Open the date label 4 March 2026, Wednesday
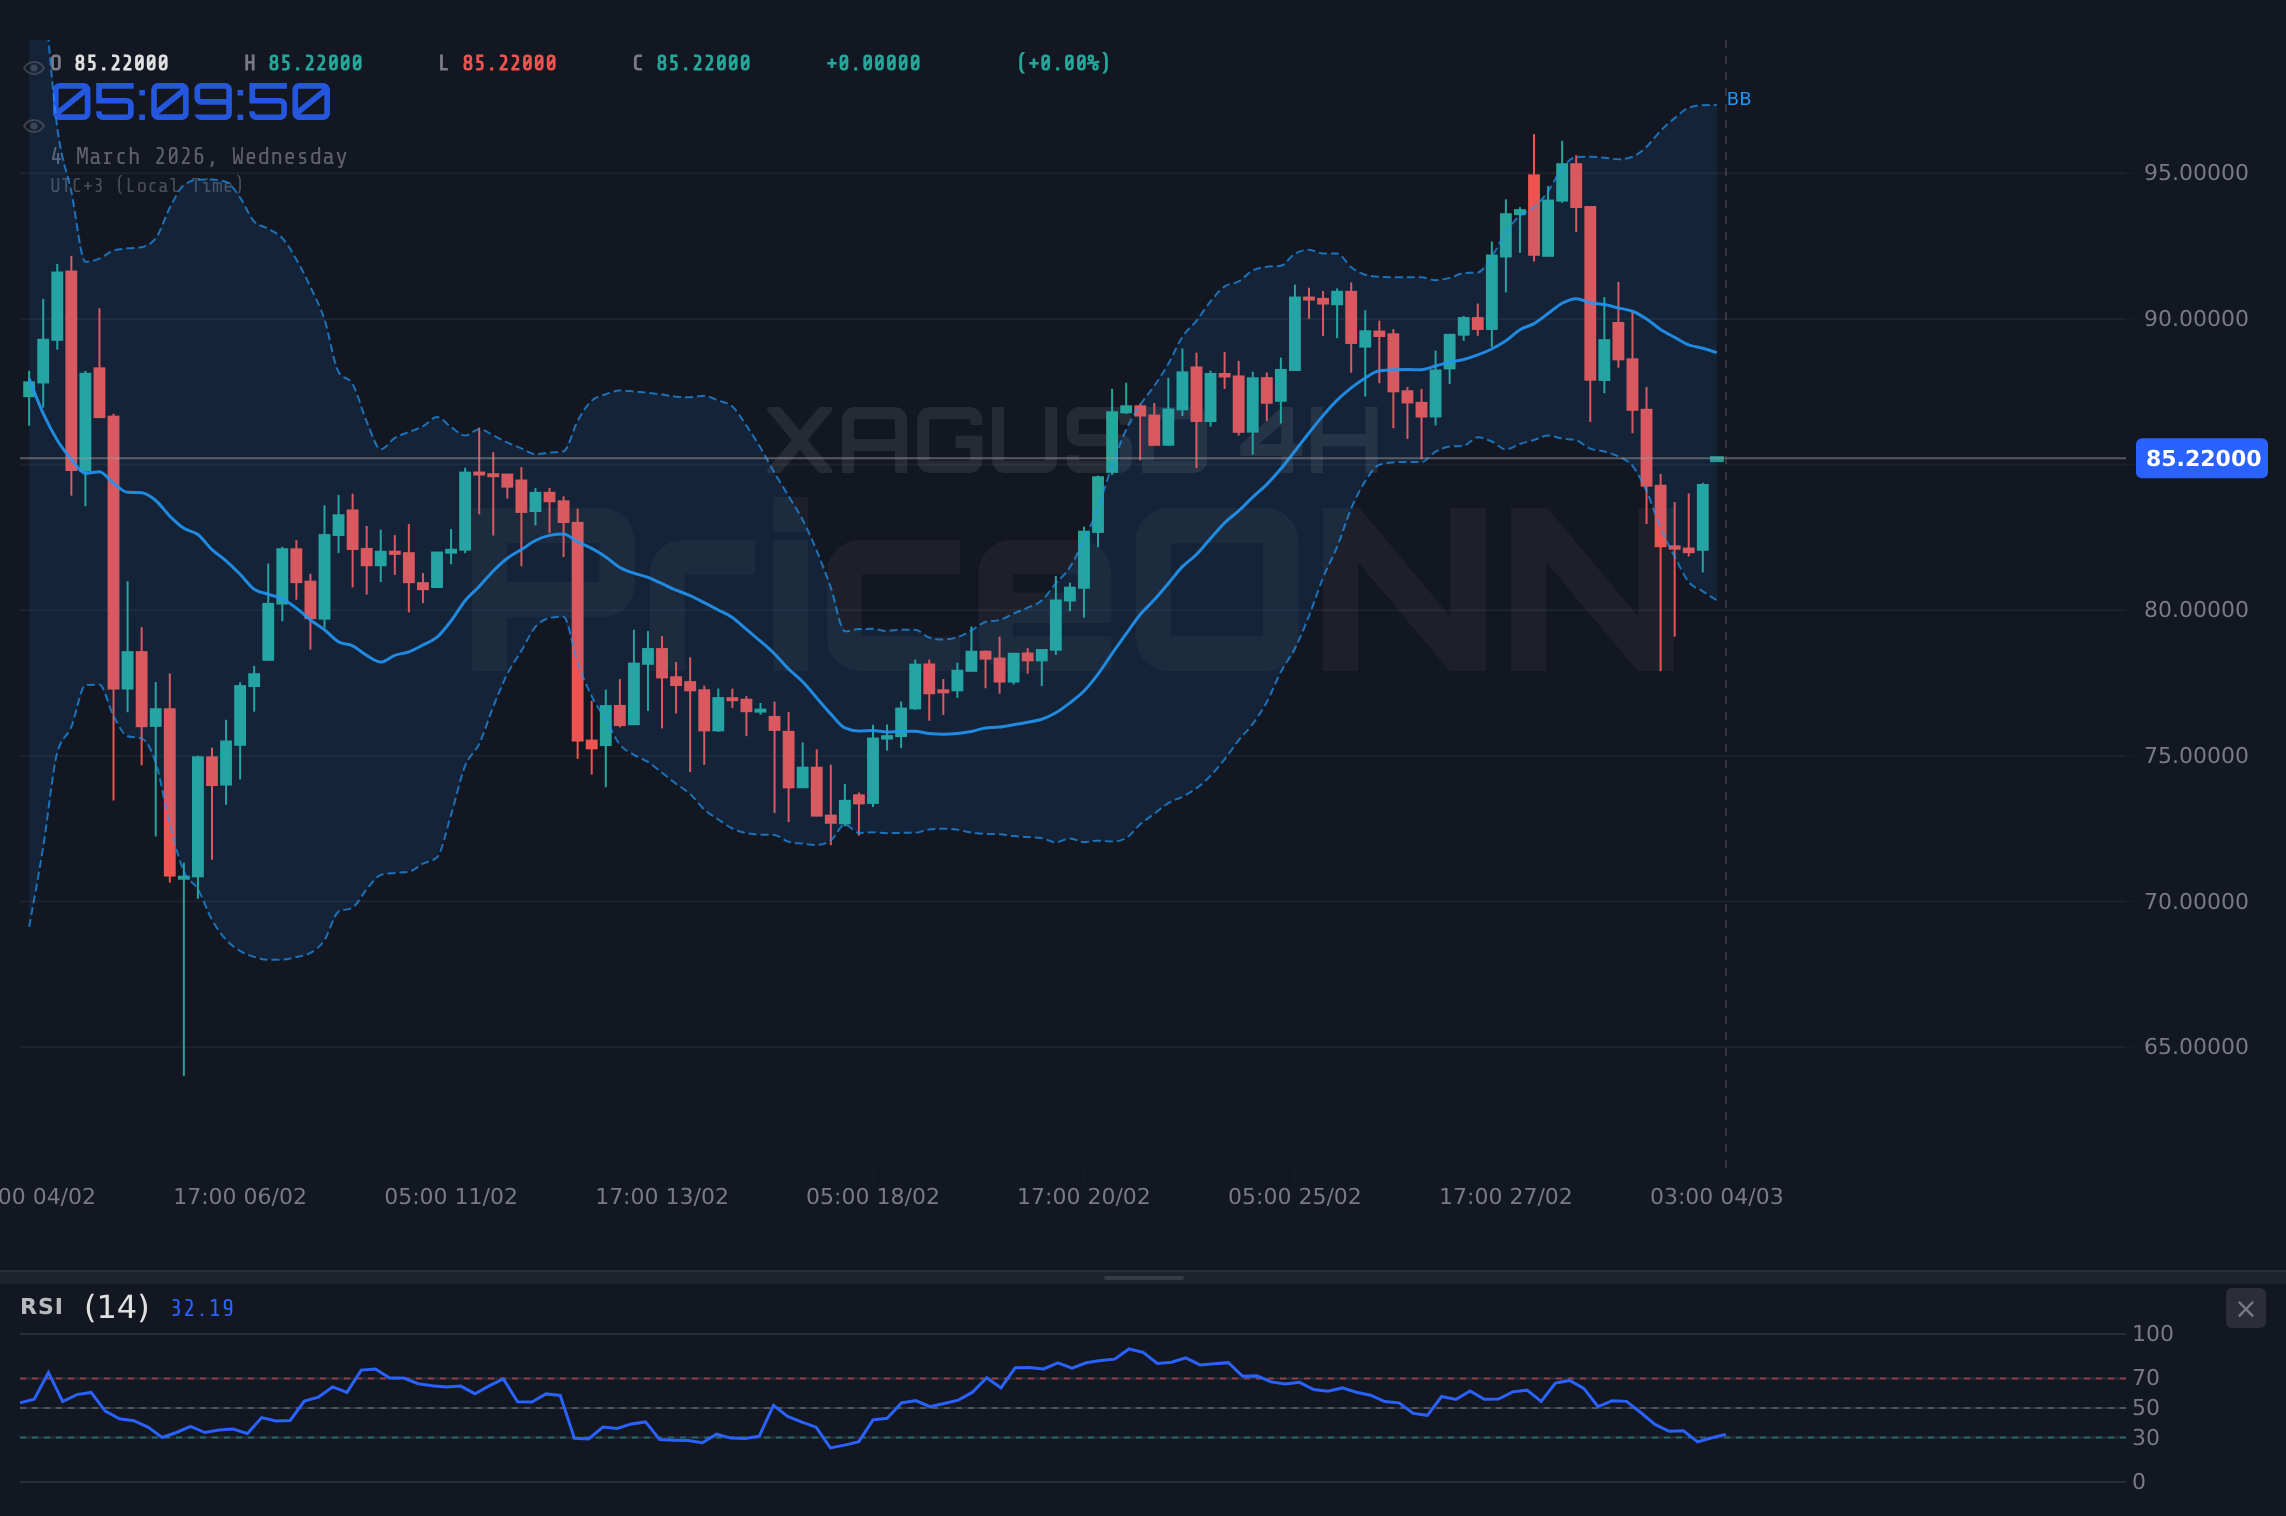Image resolution: width=2286 pixels, height=1516 pixels. point(199,156)
